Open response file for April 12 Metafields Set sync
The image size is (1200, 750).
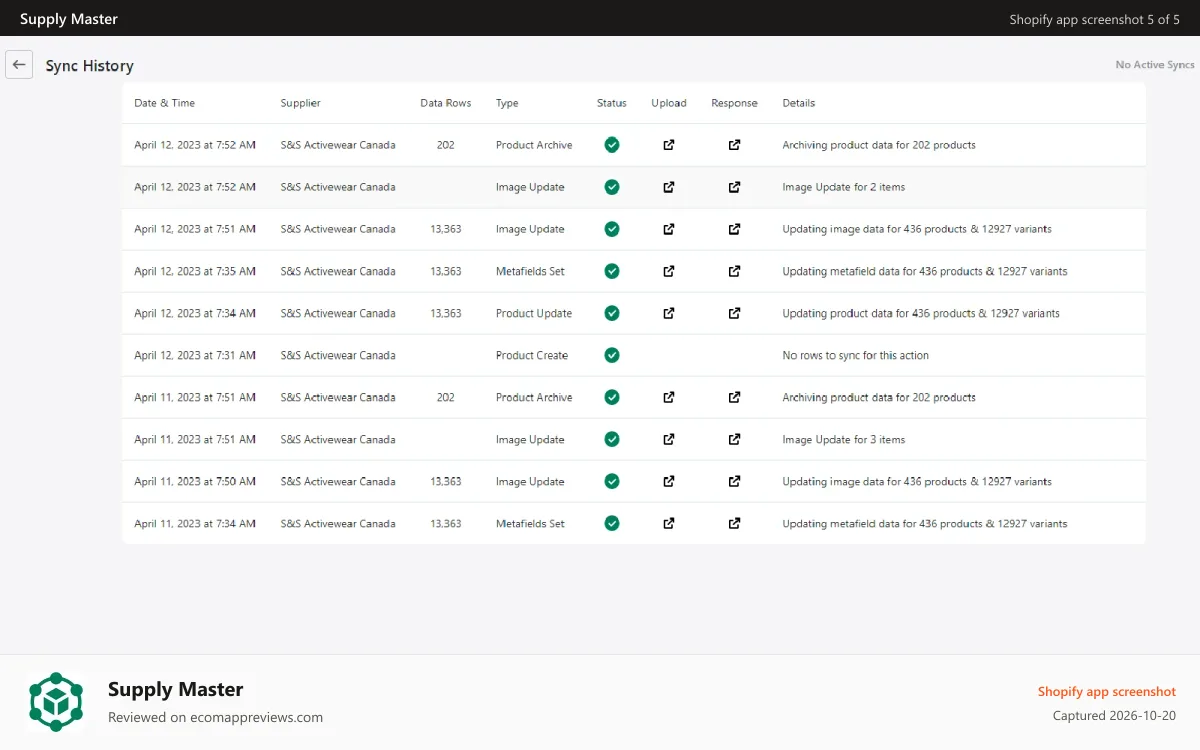(734, 271)
